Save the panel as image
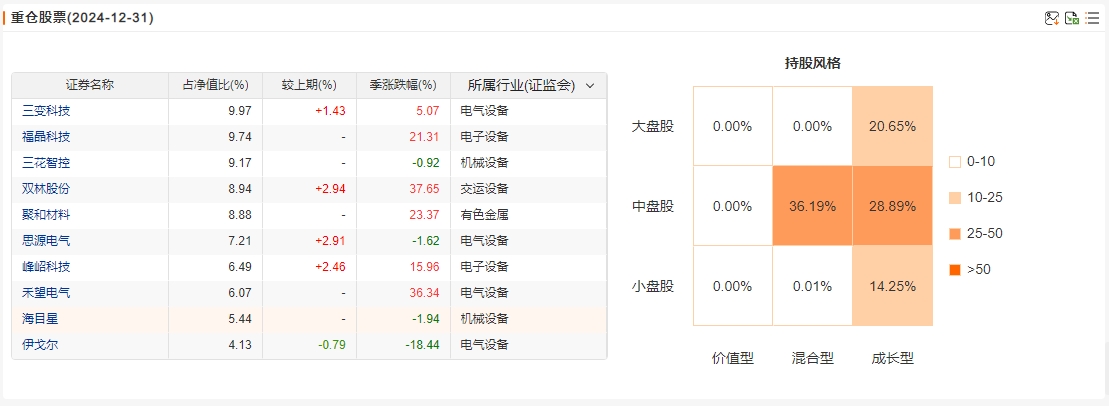 pos(1052,18)
